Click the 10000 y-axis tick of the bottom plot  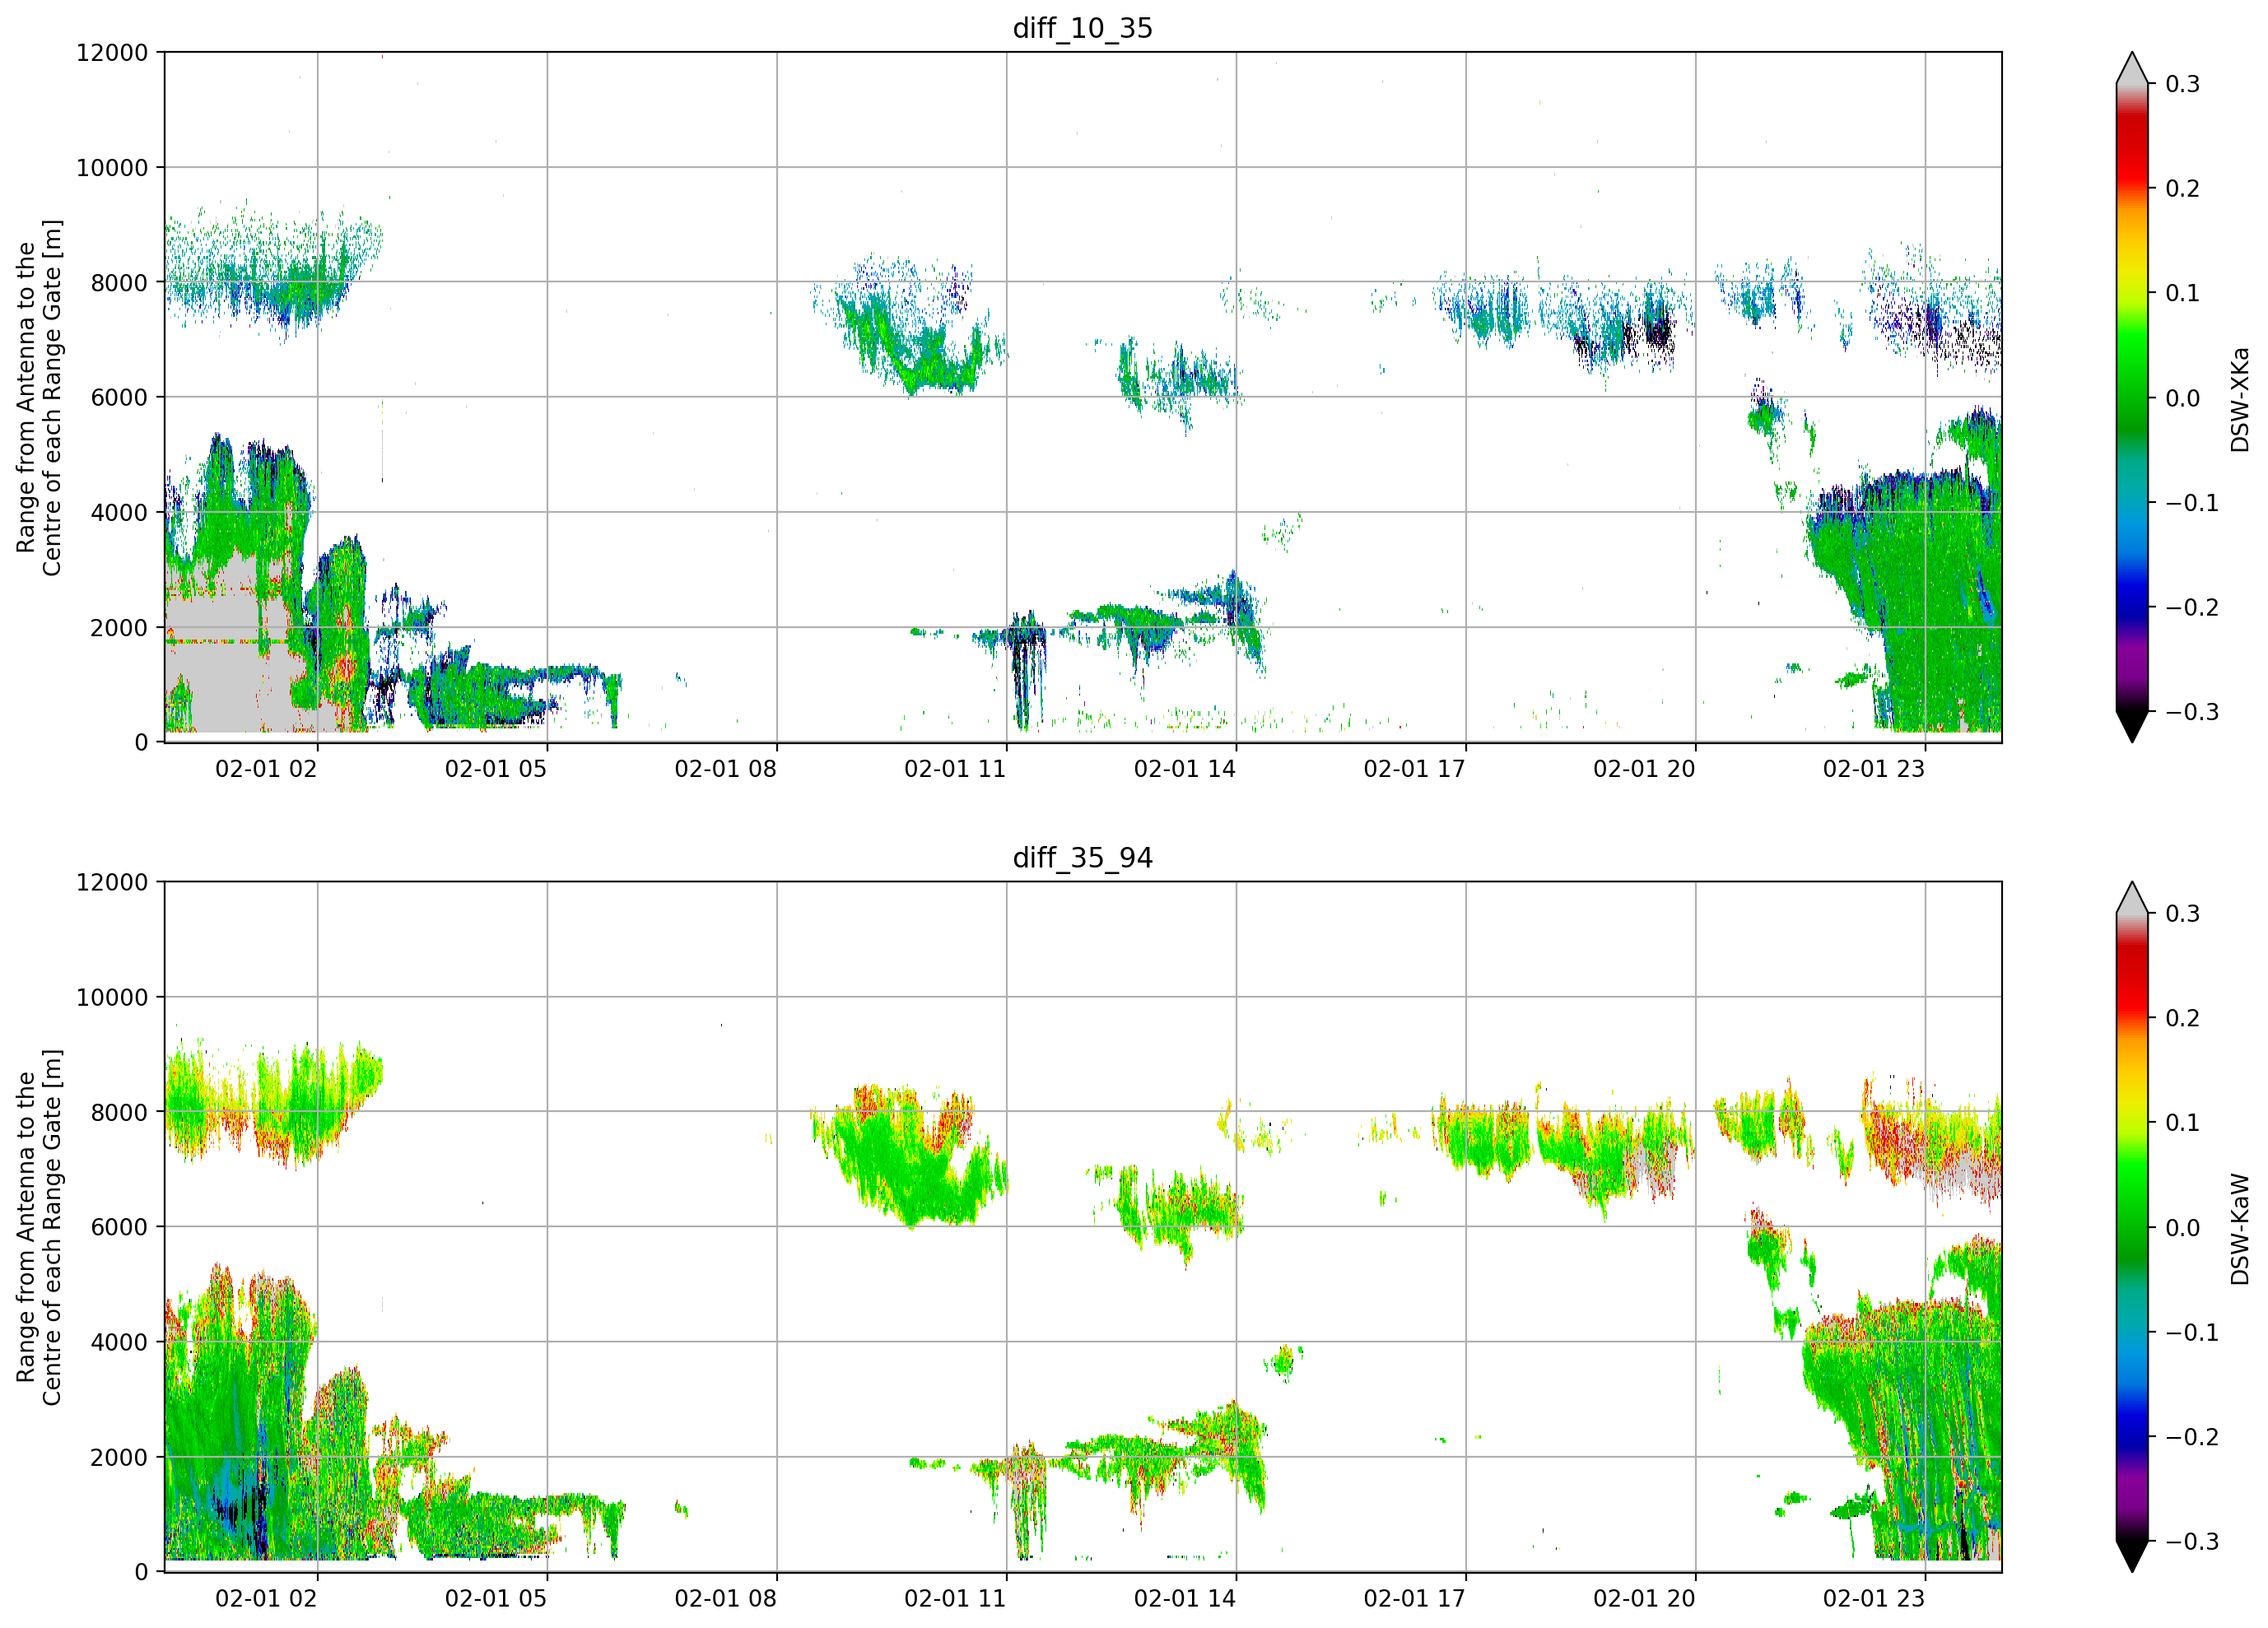point(112,997)
